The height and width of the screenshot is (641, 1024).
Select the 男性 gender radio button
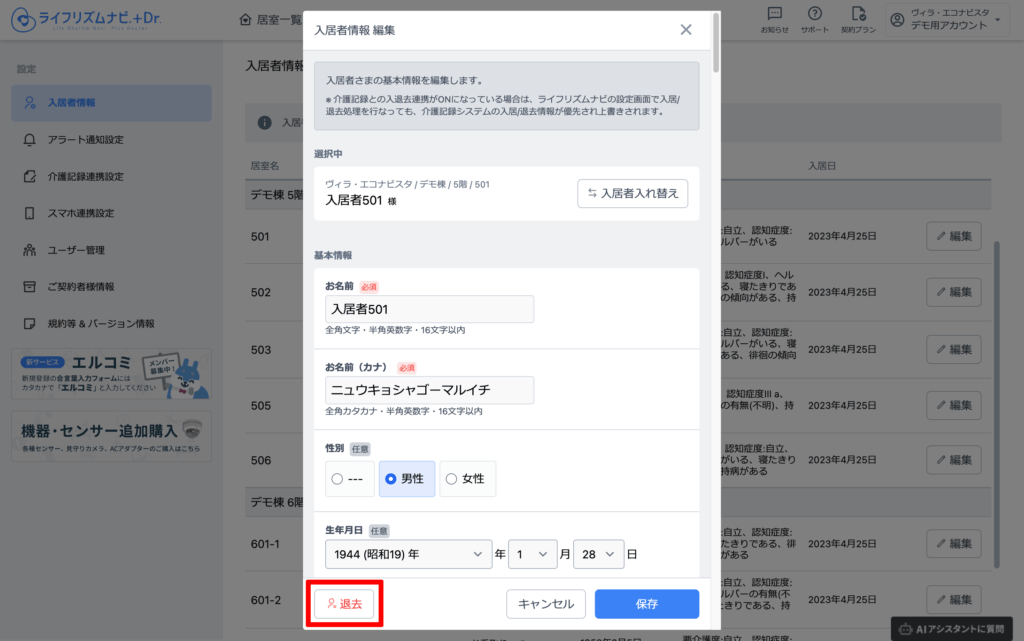407,479
